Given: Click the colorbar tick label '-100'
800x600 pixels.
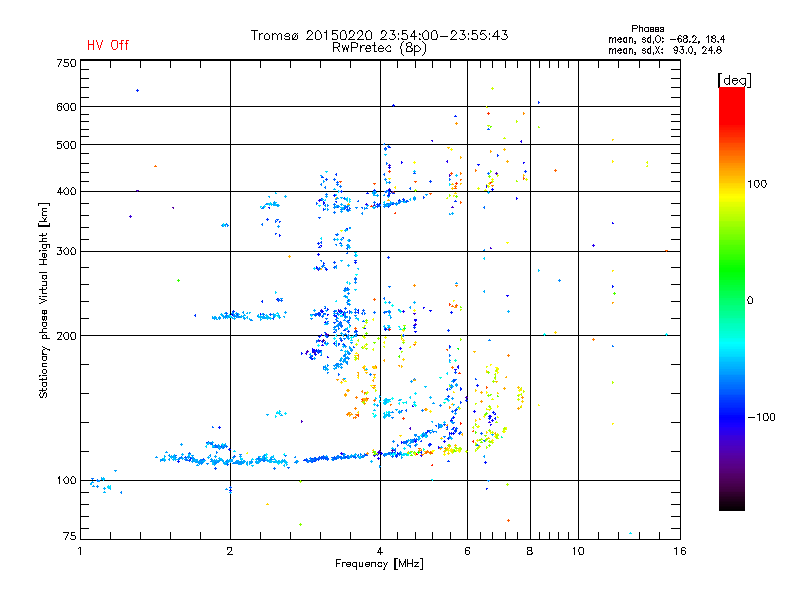Looking at the screenshot, I should (762, 417).
